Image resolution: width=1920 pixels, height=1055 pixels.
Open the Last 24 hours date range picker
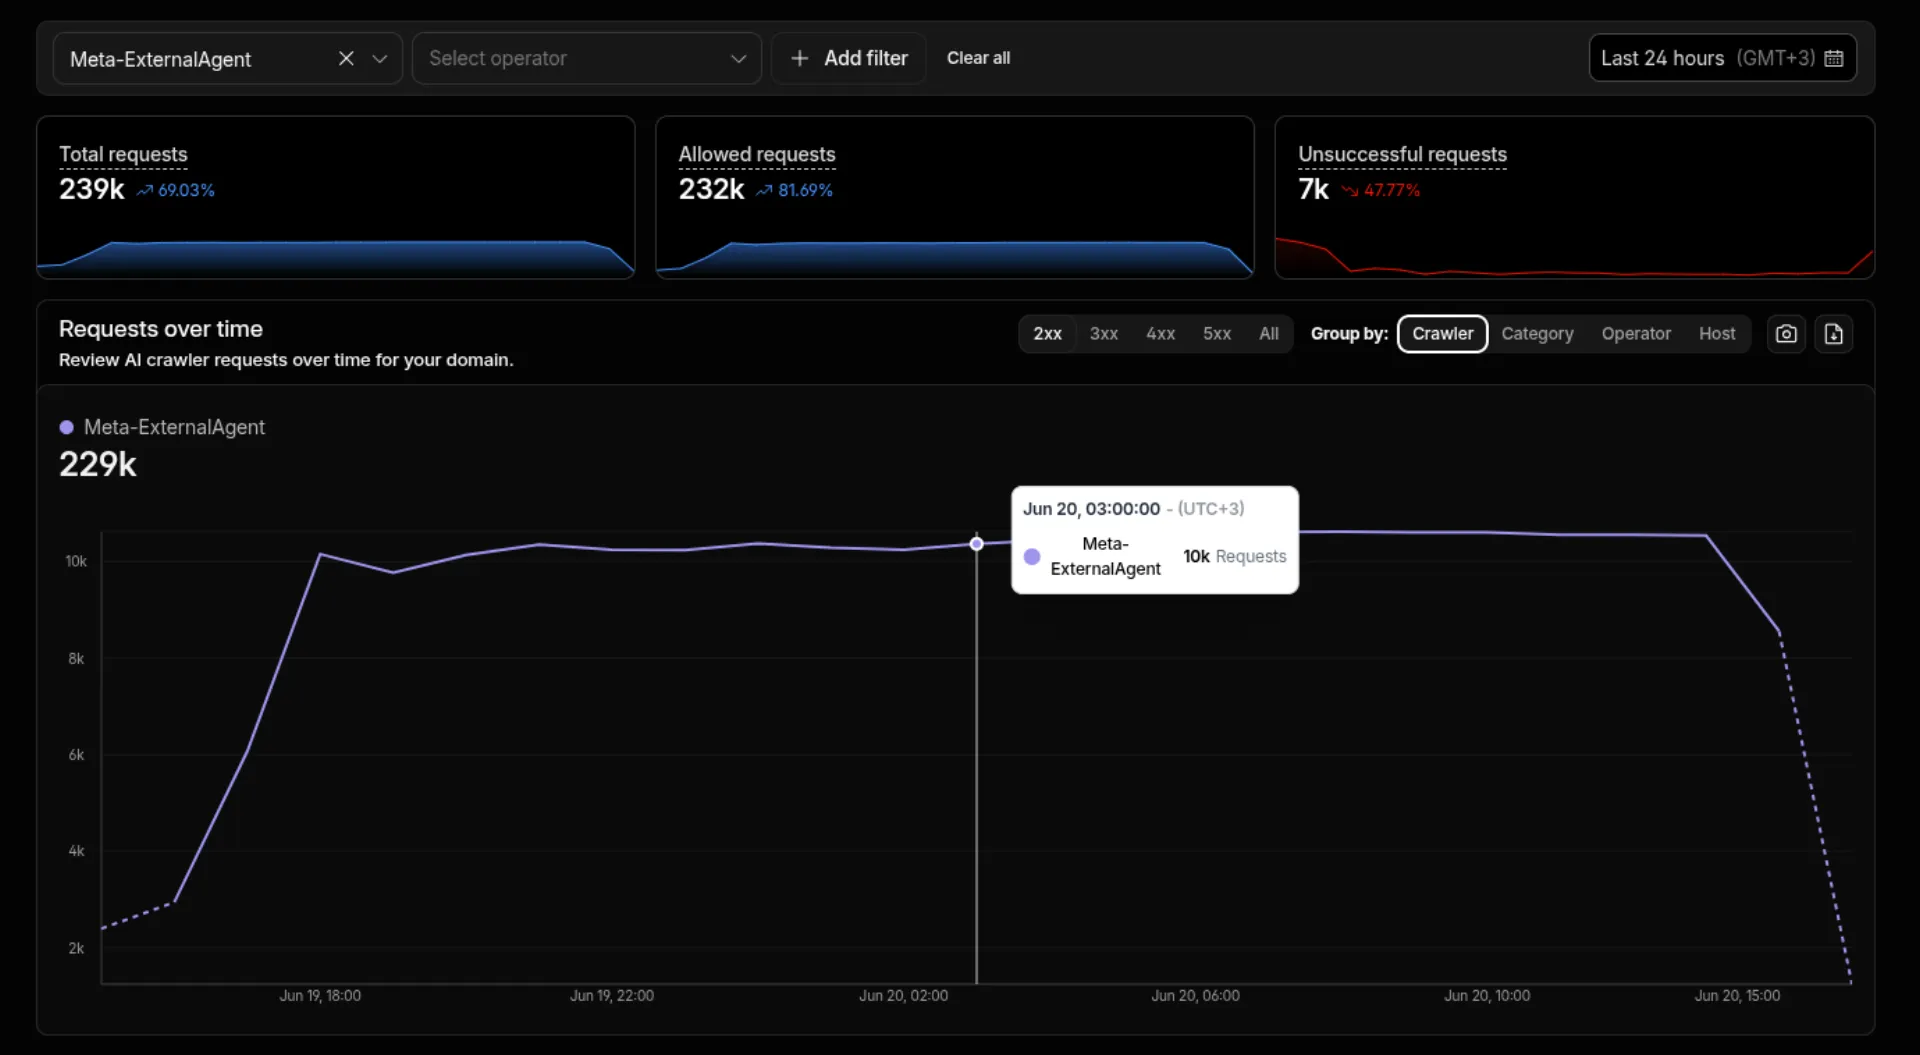click(x=1722, y=58)
